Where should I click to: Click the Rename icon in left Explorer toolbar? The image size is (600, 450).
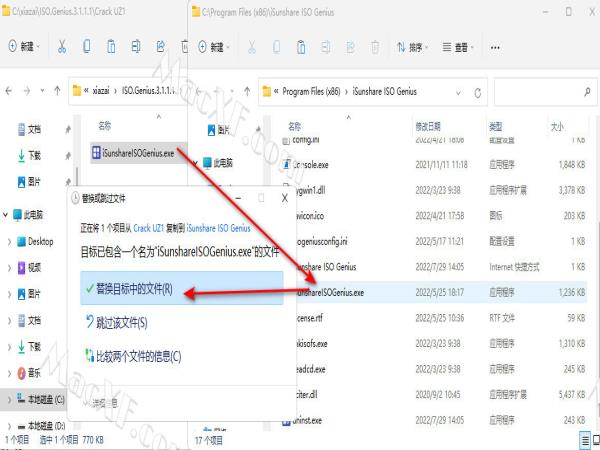pos(136,47)
